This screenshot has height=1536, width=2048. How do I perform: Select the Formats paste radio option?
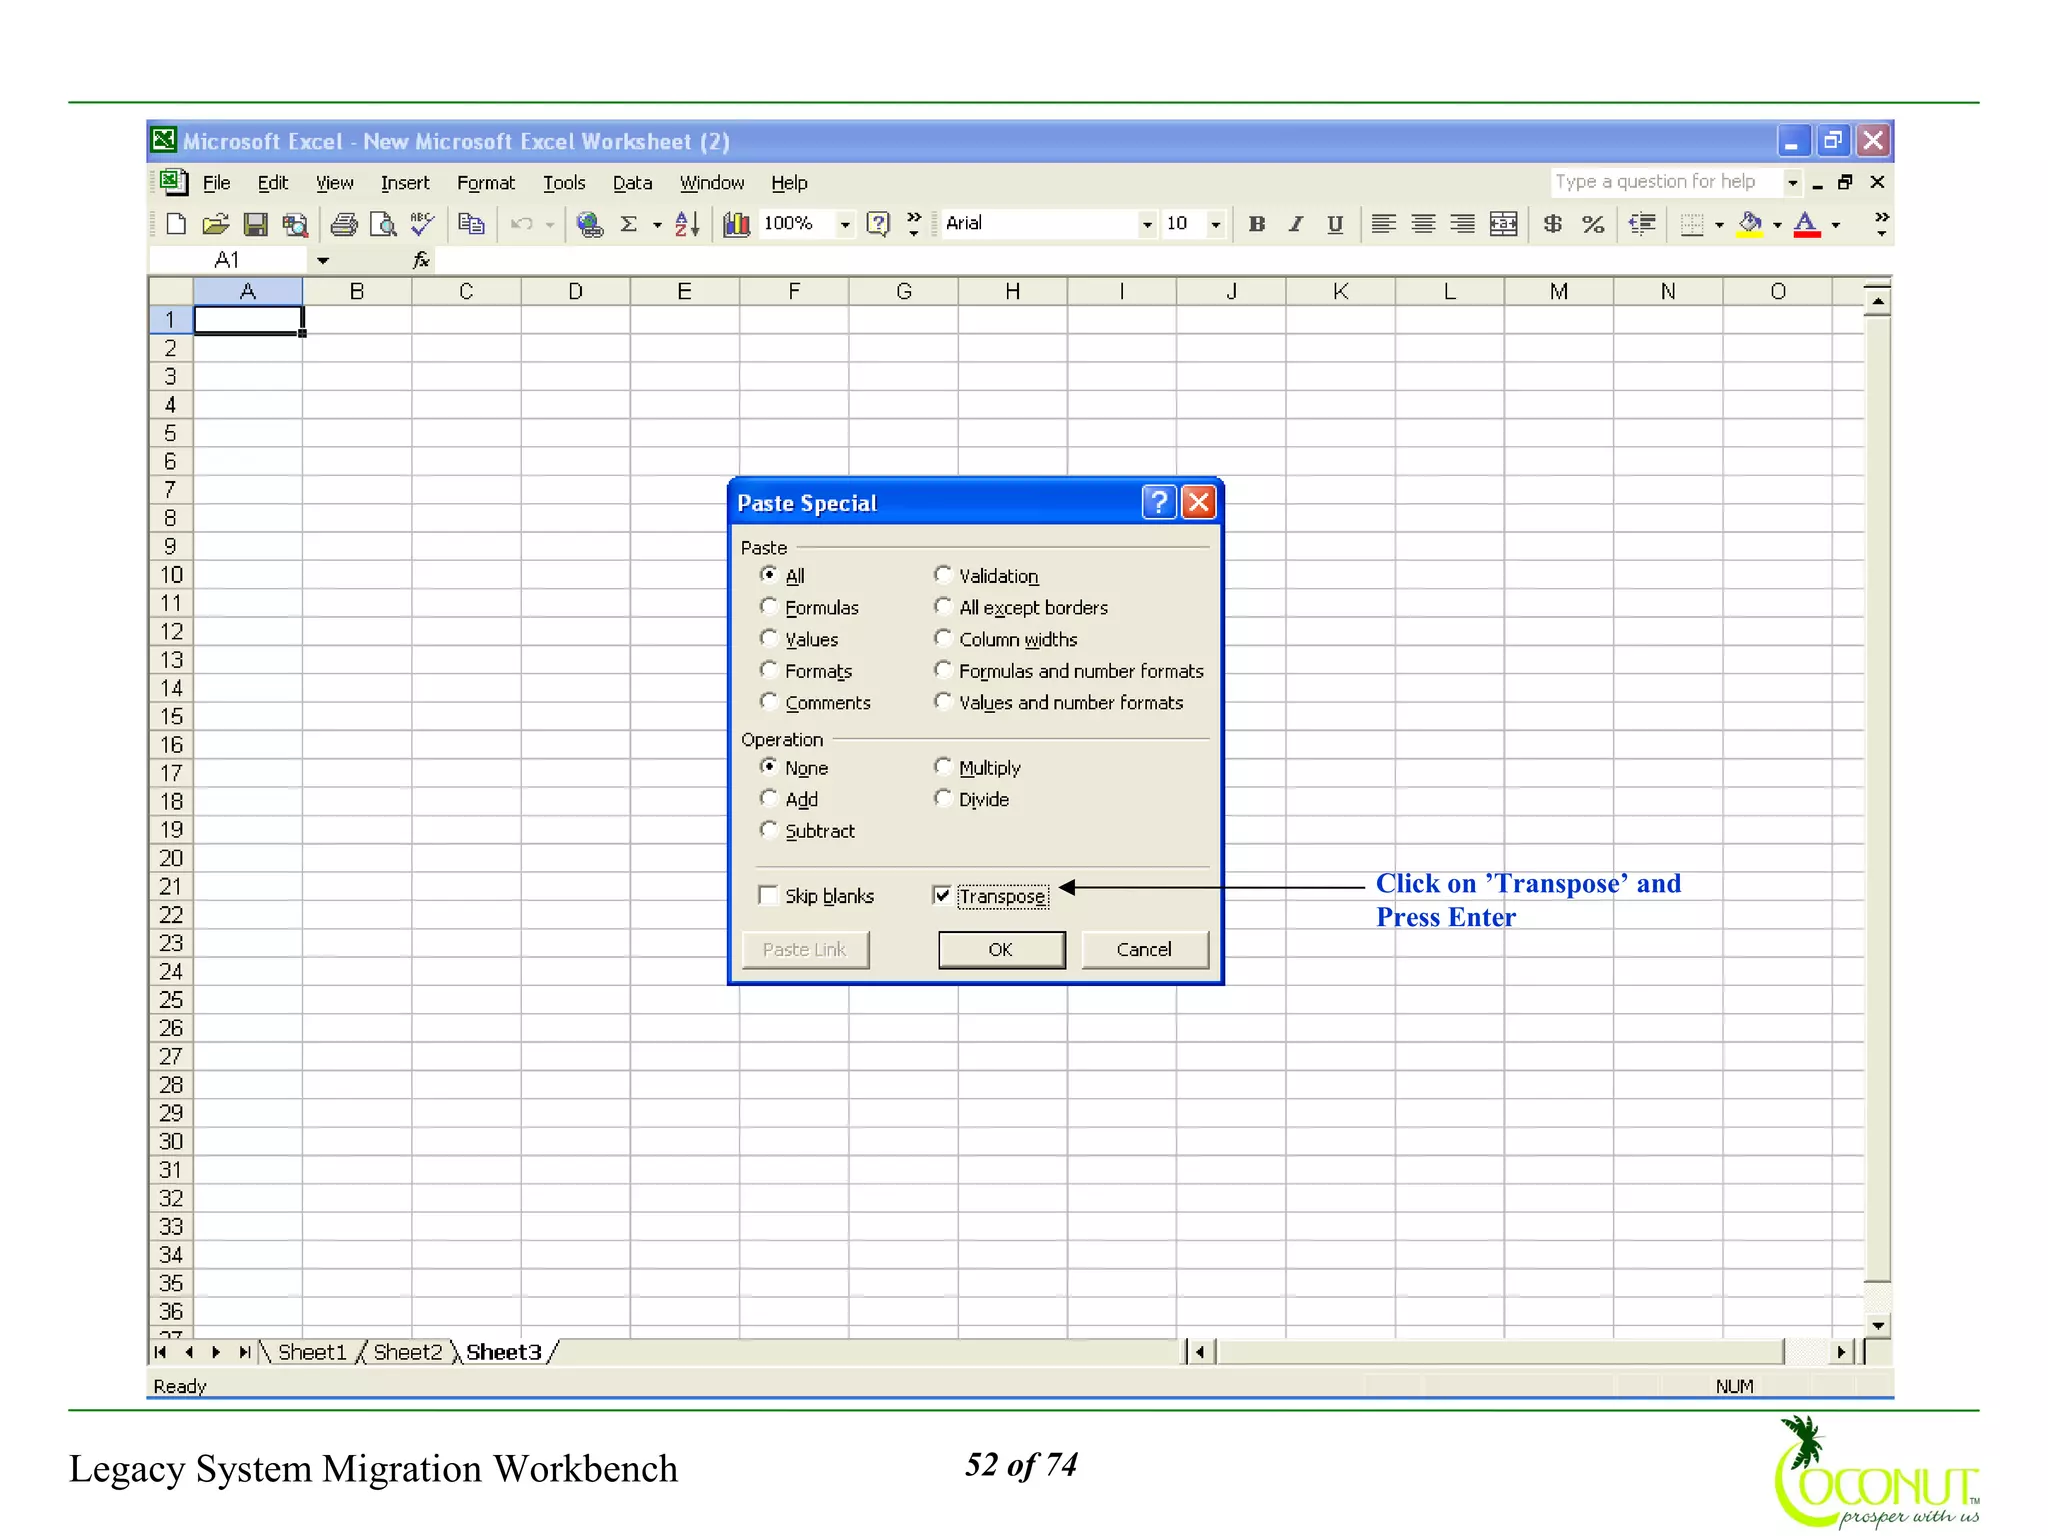click(x=768, y=670)
